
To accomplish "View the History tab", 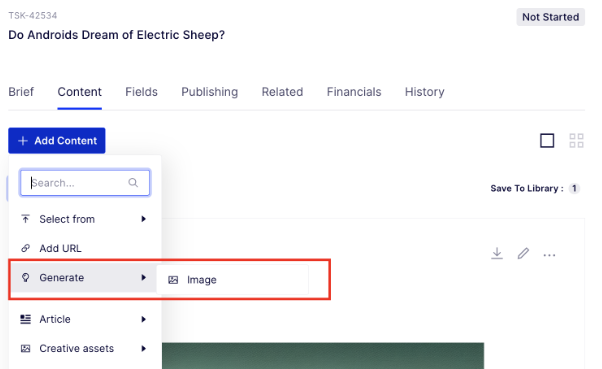I will click(x=425, y=92).
